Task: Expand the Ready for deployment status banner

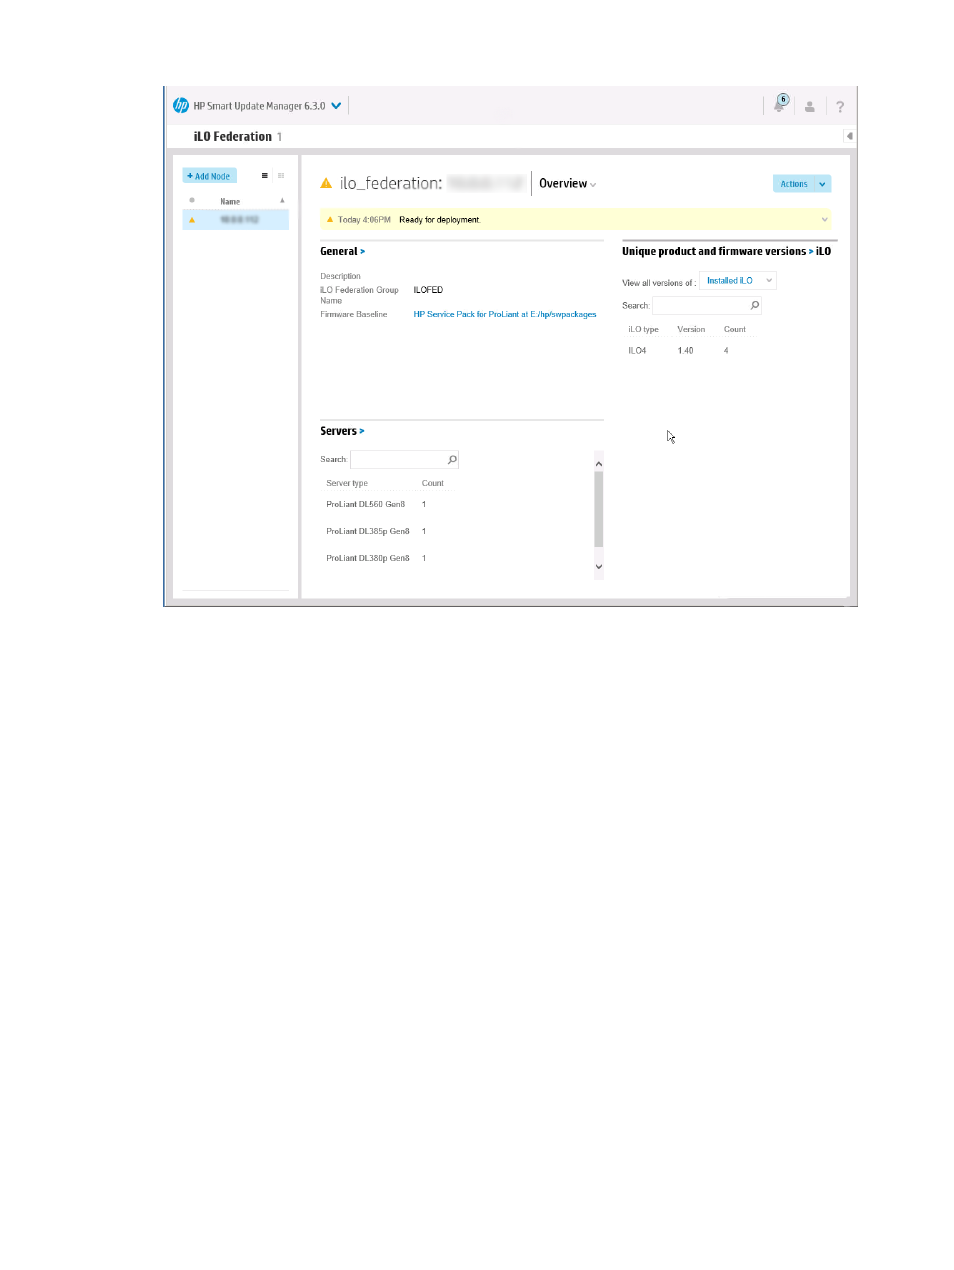Action: coord(825,219)
